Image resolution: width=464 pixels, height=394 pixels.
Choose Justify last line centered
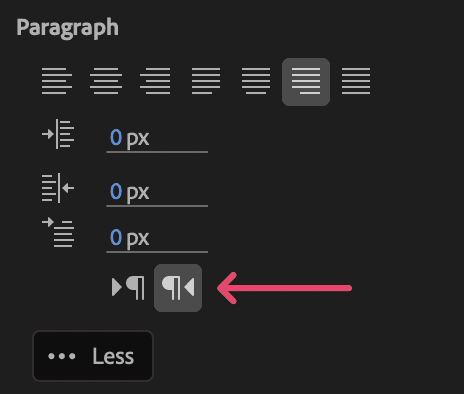[256, 81]
